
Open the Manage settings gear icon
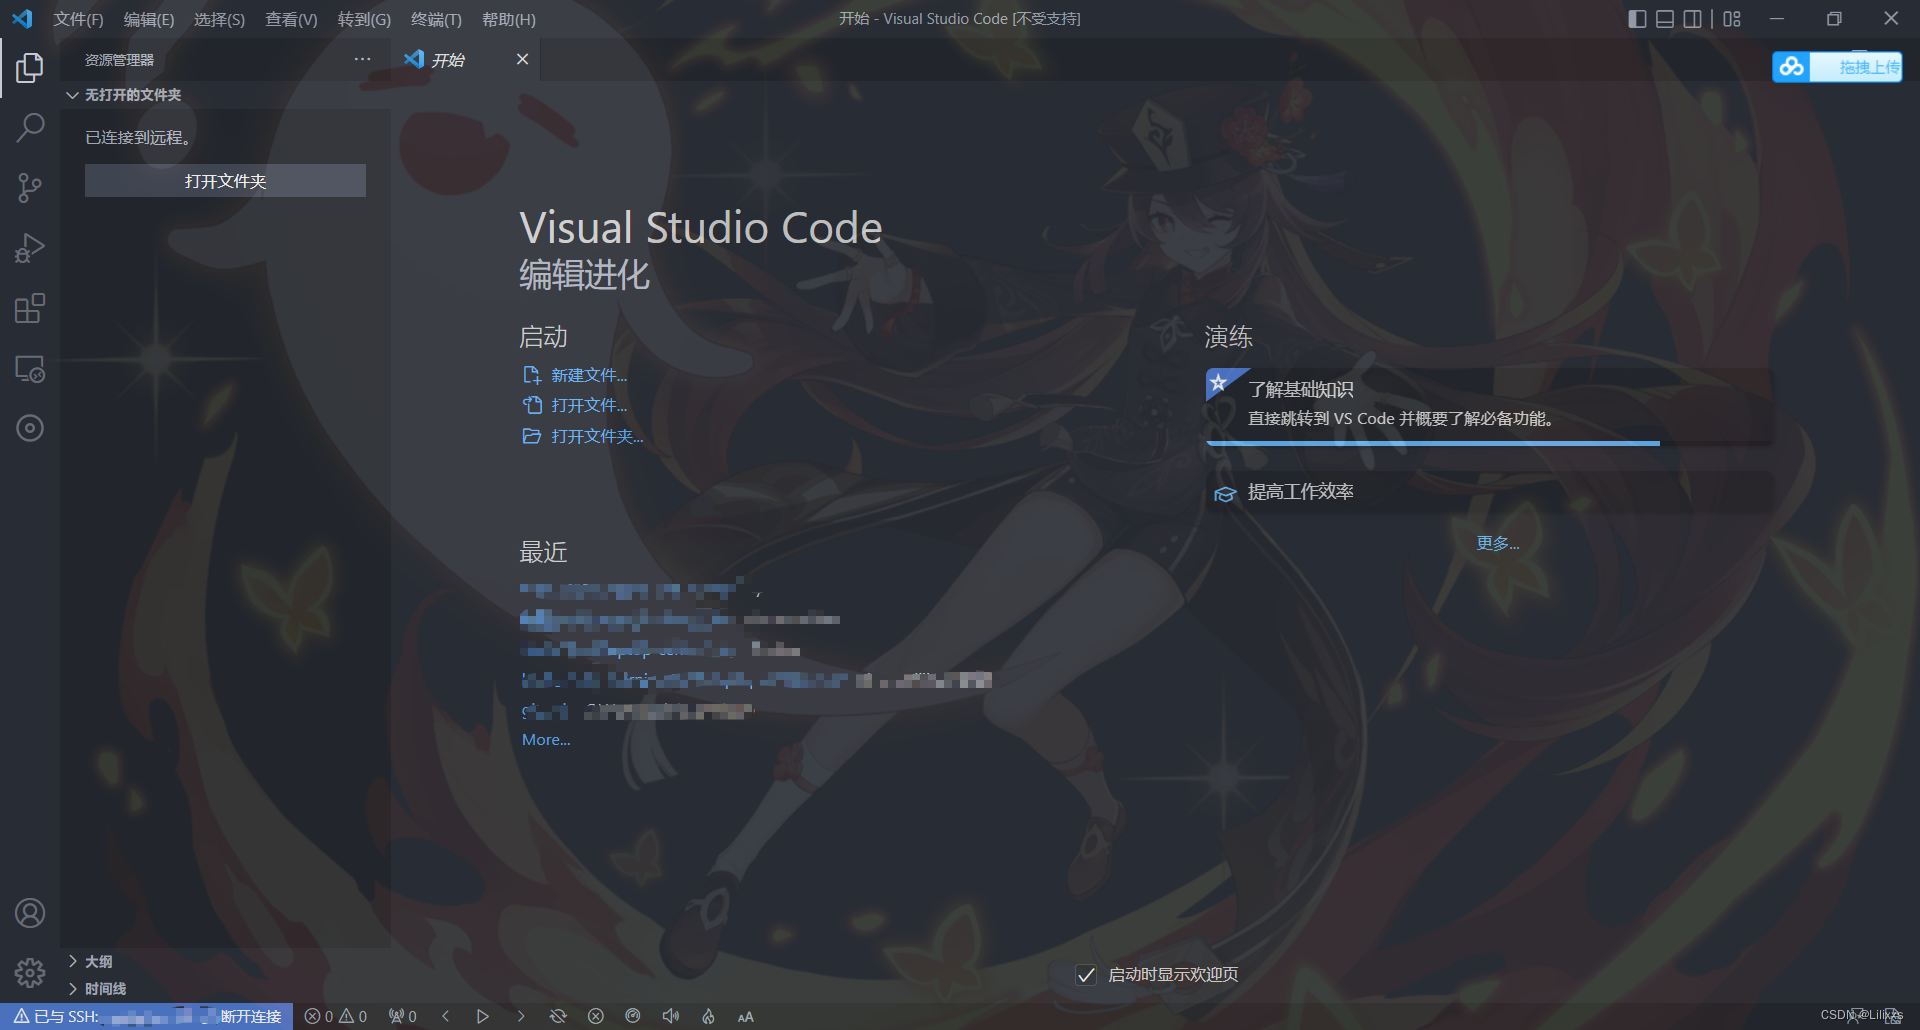point(29,972)
